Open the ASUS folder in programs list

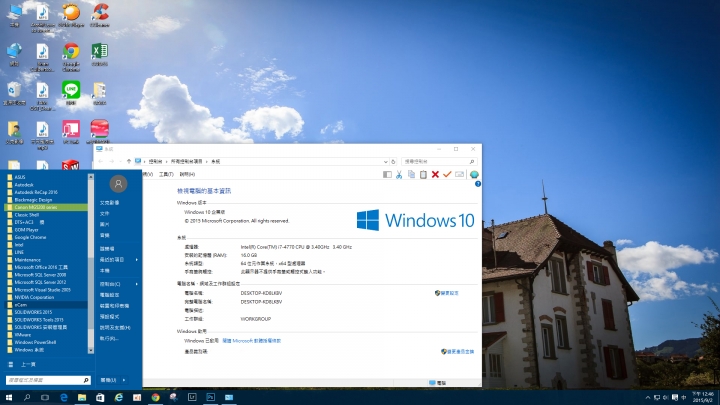pos(20,177)
